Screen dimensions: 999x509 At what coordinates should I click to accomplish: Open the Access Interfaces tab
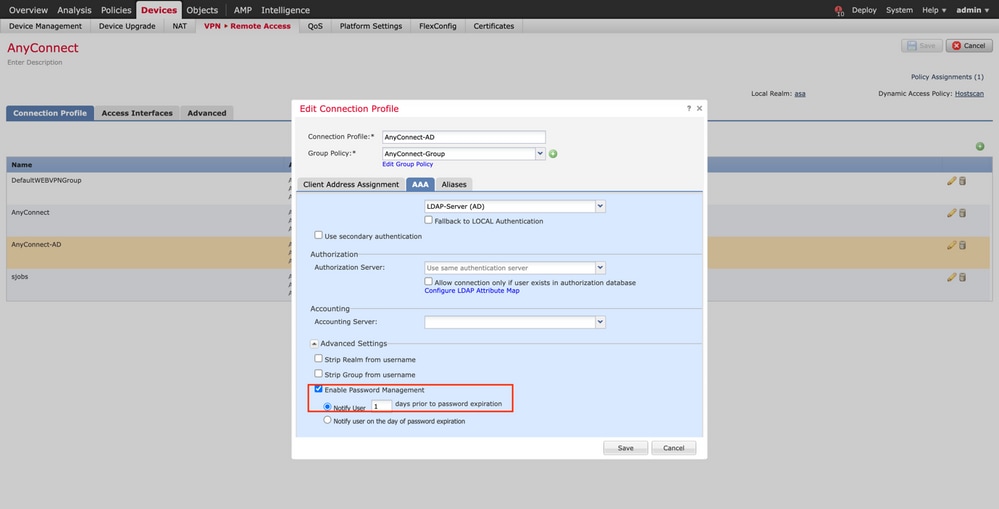pyautogui.click(x=137, y=113)
